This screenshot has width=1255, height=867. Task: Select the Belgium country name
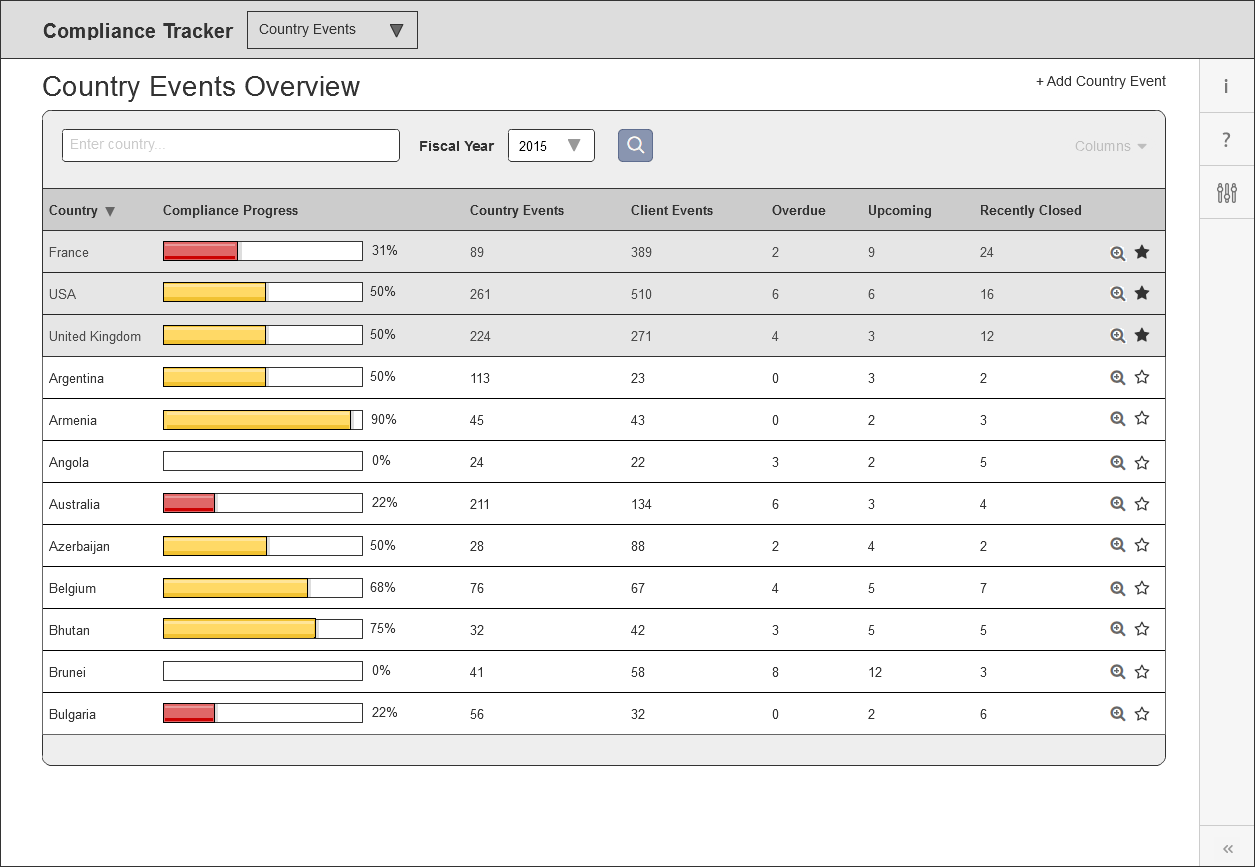pyautogui.click(x=72, y=588)
